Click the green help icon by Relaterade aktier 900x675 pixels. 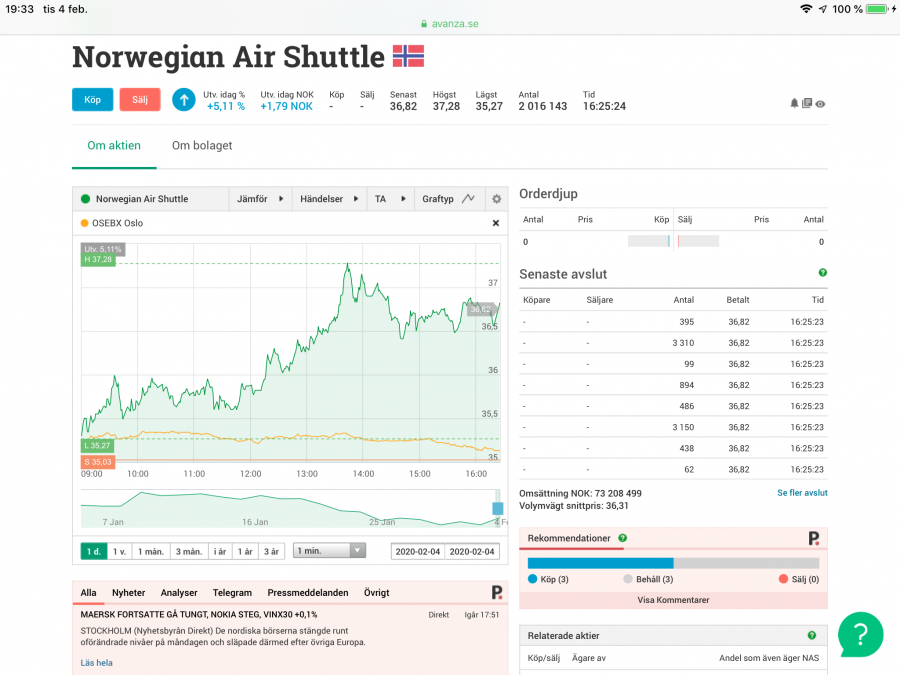click(811, 635)
